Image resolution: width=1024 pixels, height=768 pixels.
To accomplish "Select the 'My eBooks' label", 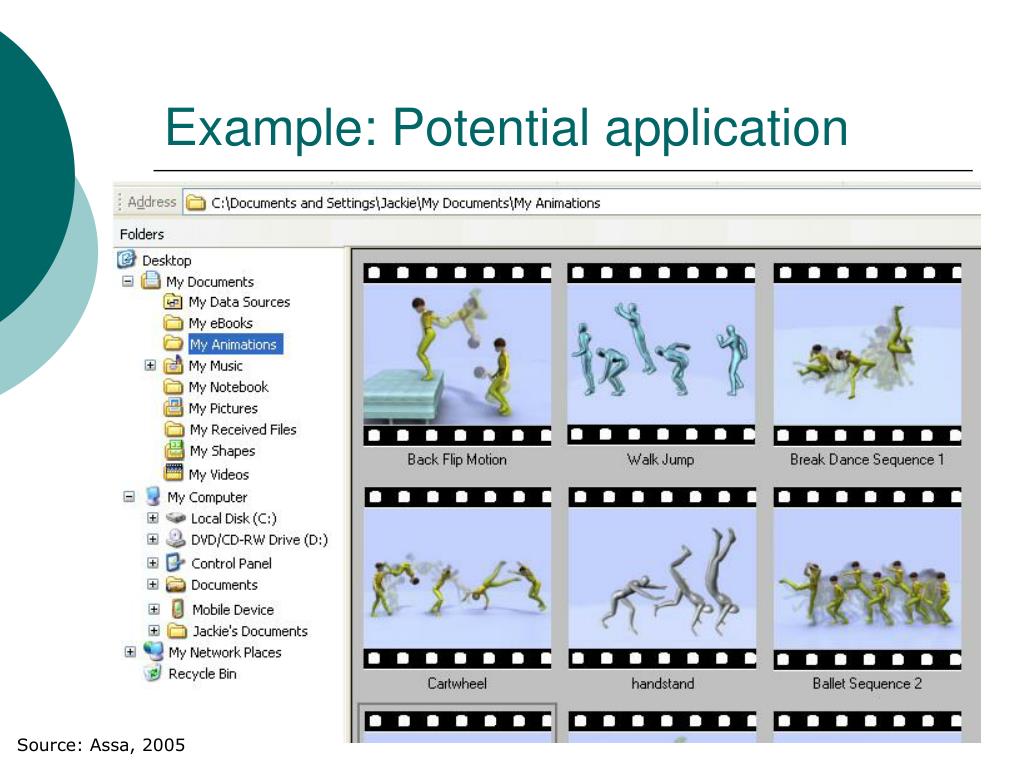I will (x=220, y=323).
